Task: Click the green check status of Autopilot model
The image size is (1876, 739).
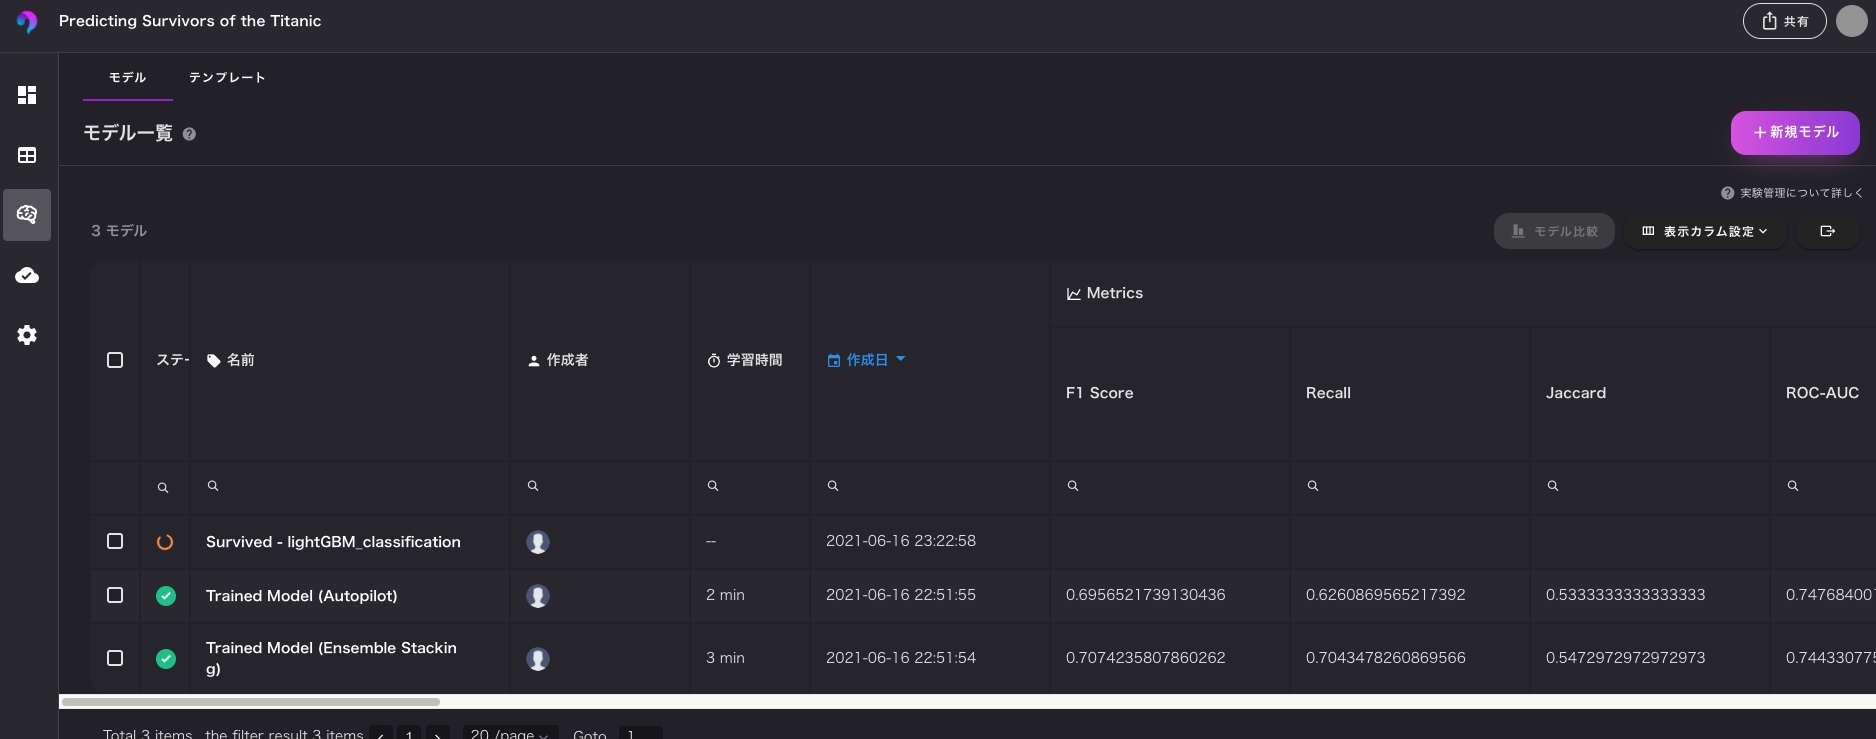Action: (x=166, y=596)
